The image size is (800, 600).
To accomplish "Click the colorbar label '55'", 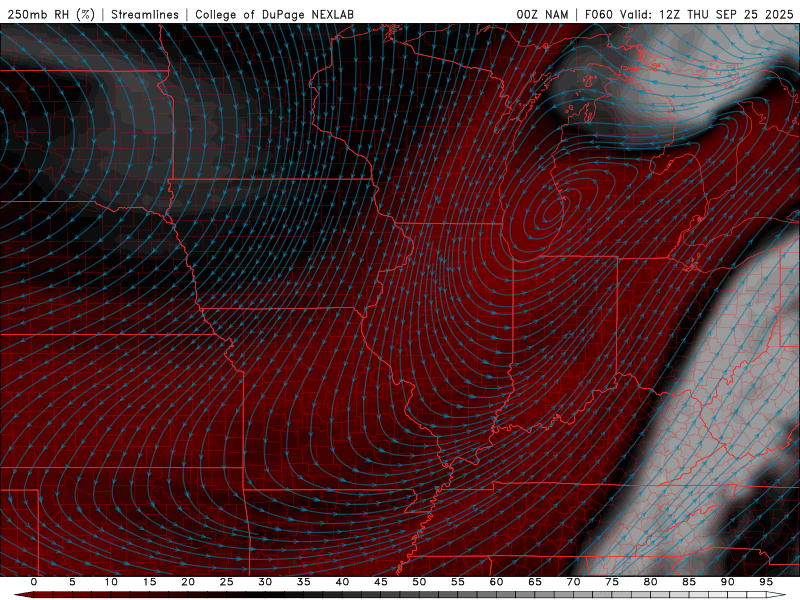I will click(458, 582).
